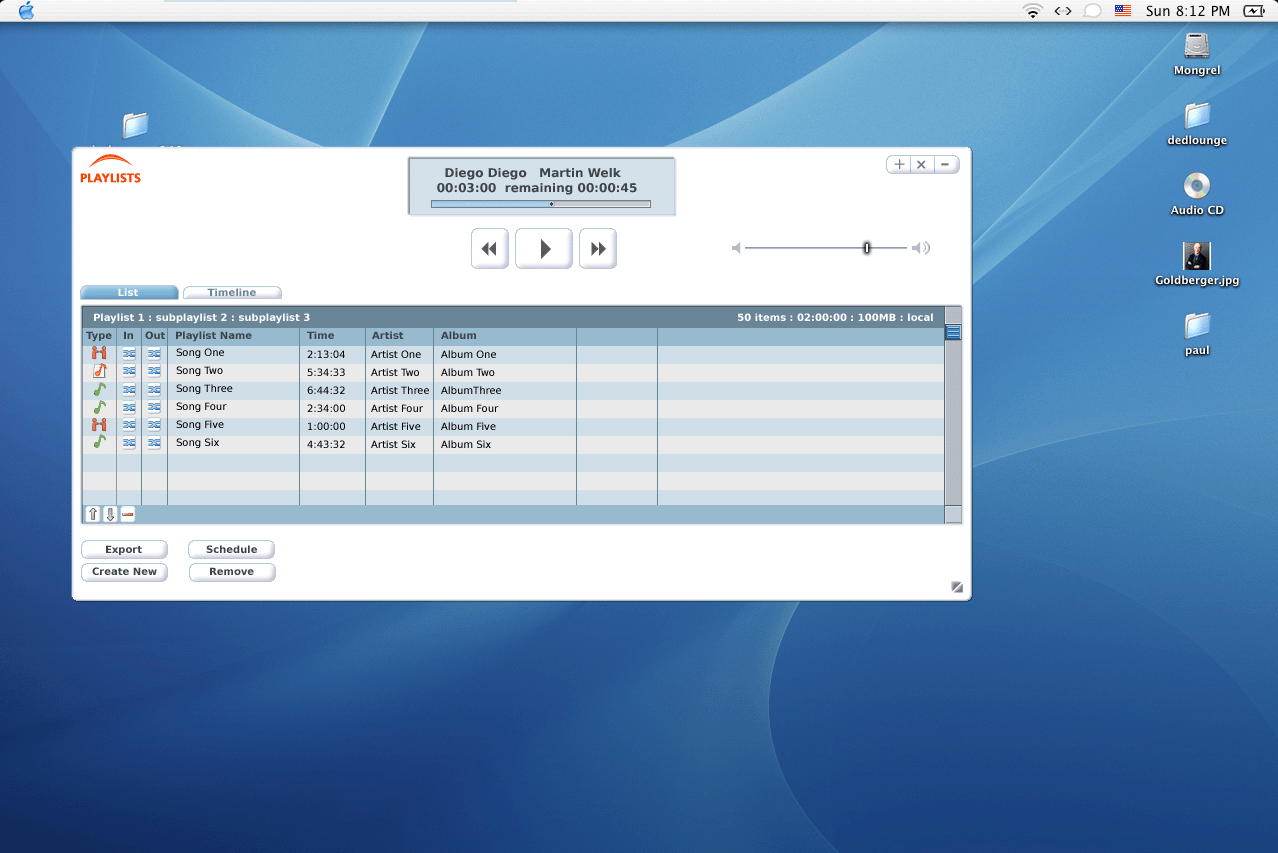Click the green note icon for Song Four
This screenshot has height=853, width=1278.
click(99, 407)
